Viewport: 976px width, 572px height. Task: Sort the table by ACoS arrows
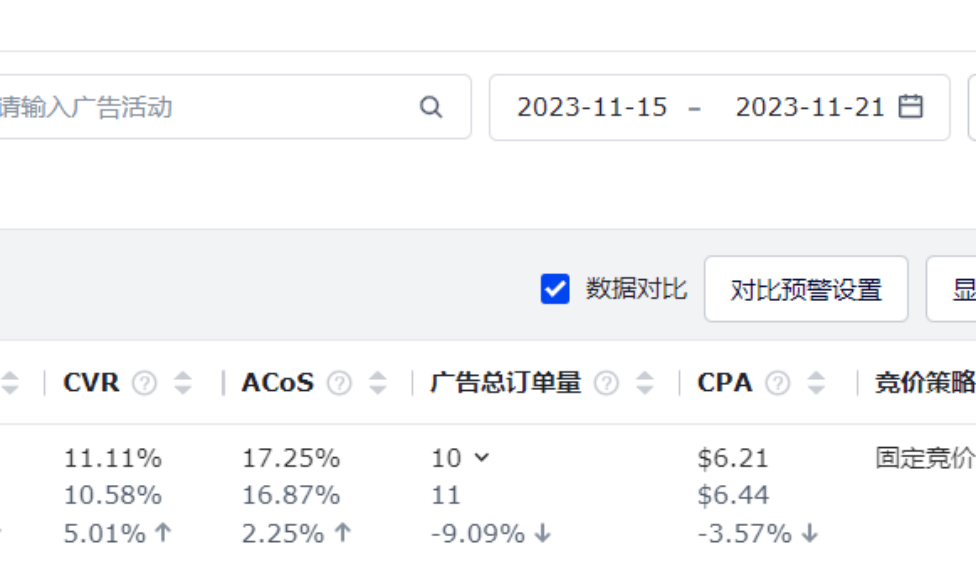(377, 383)
